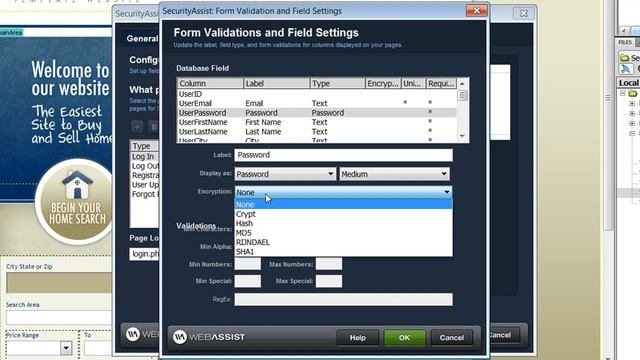Viewport: 640px width, 360px height.
Task: Choose MD5 encryption option
Action: click(x=343, y=233)
